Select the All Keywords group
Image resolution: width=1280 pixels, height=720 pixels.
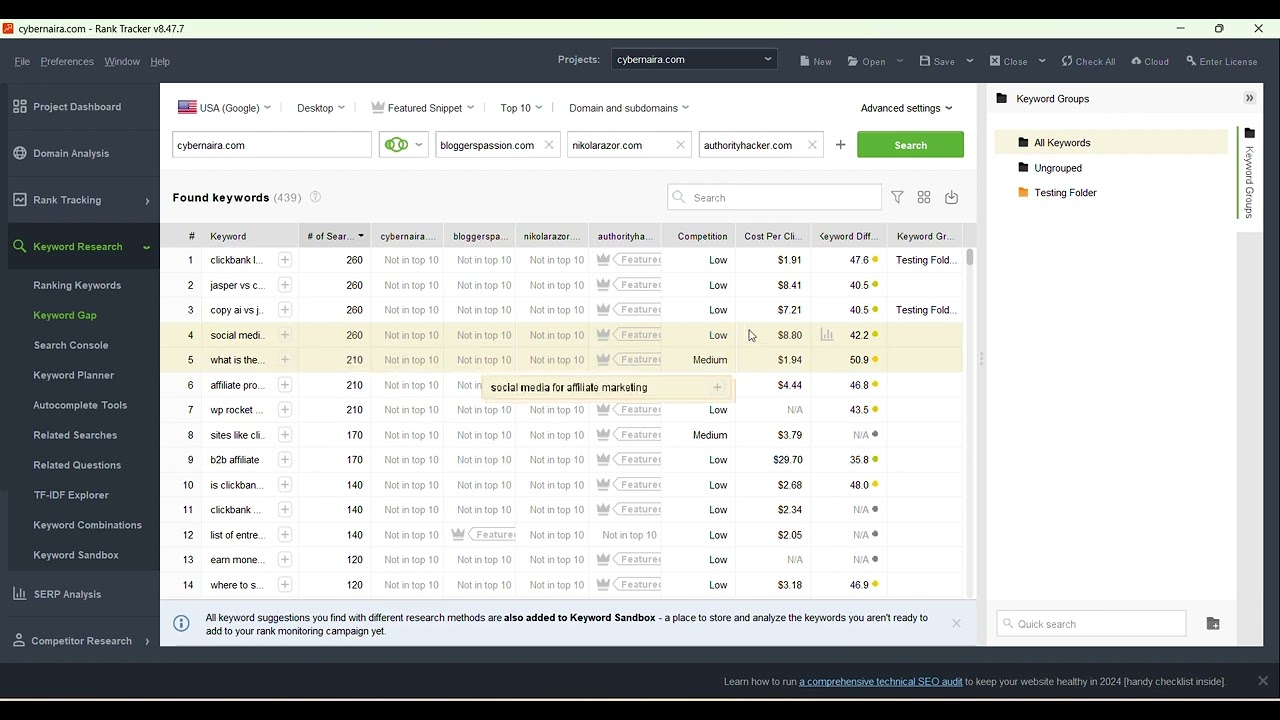(x=1111, y=143)
